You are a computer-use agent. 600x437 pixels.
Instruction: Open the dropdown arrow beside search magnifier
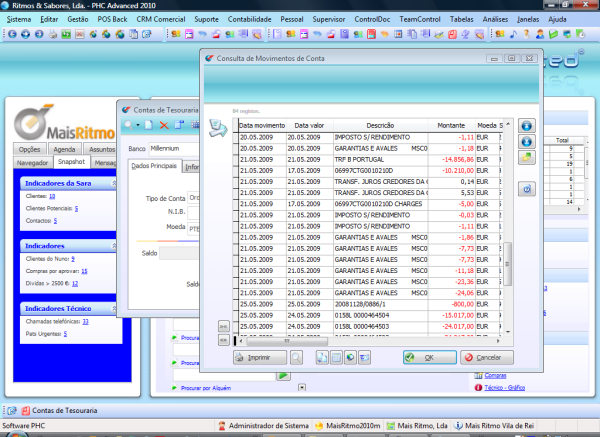point(138,125)
